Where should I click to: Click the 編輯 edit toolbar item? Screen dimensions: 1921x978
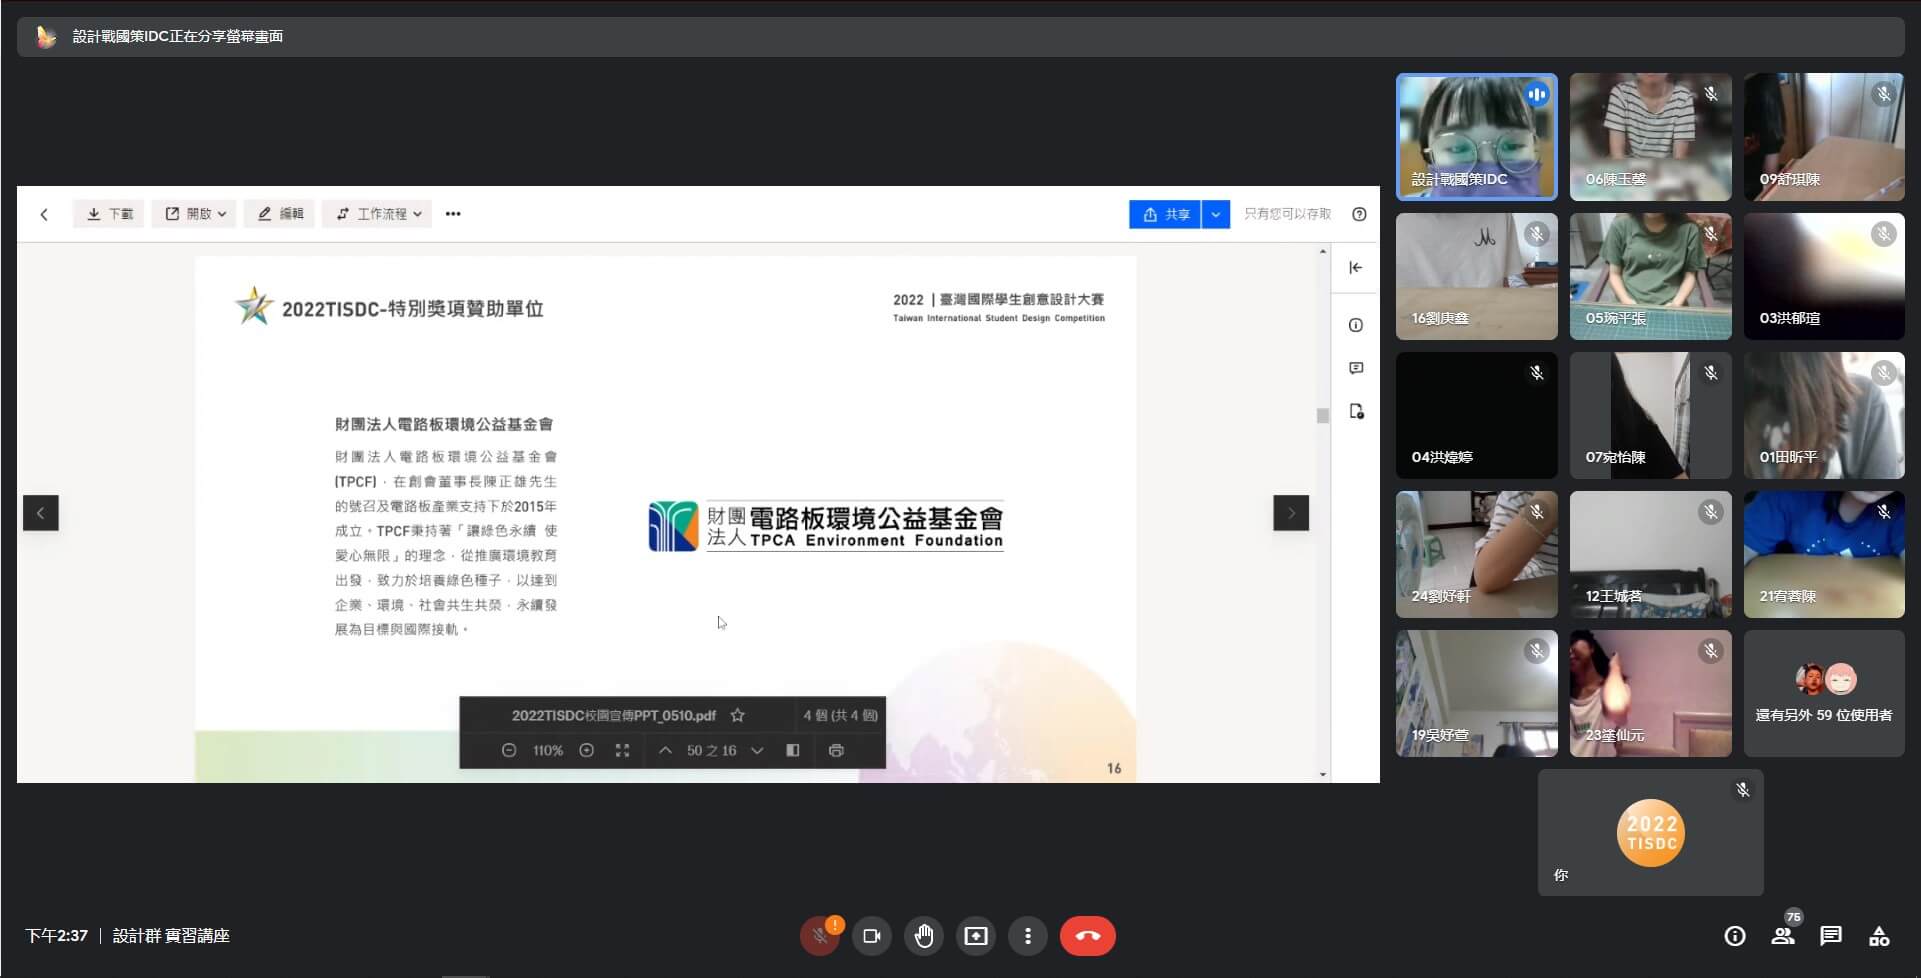click(280, 214)
